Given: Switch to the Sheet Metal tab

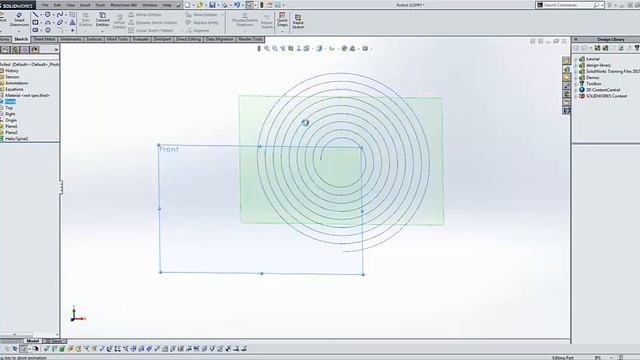Looking at the screenshot, I should [x=44, y=39].
